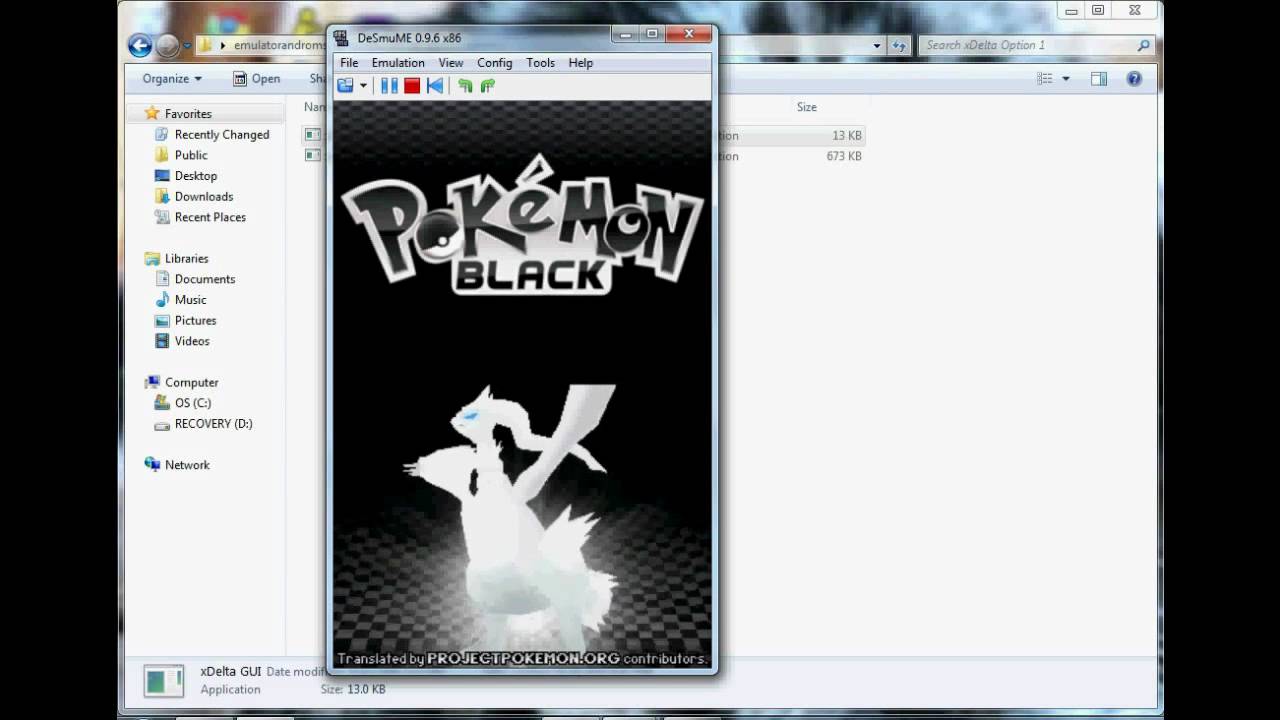This screenshot has width=1280, height=720.
Task: Select Libraries in the navigation pane
Action: pos(186,258)
